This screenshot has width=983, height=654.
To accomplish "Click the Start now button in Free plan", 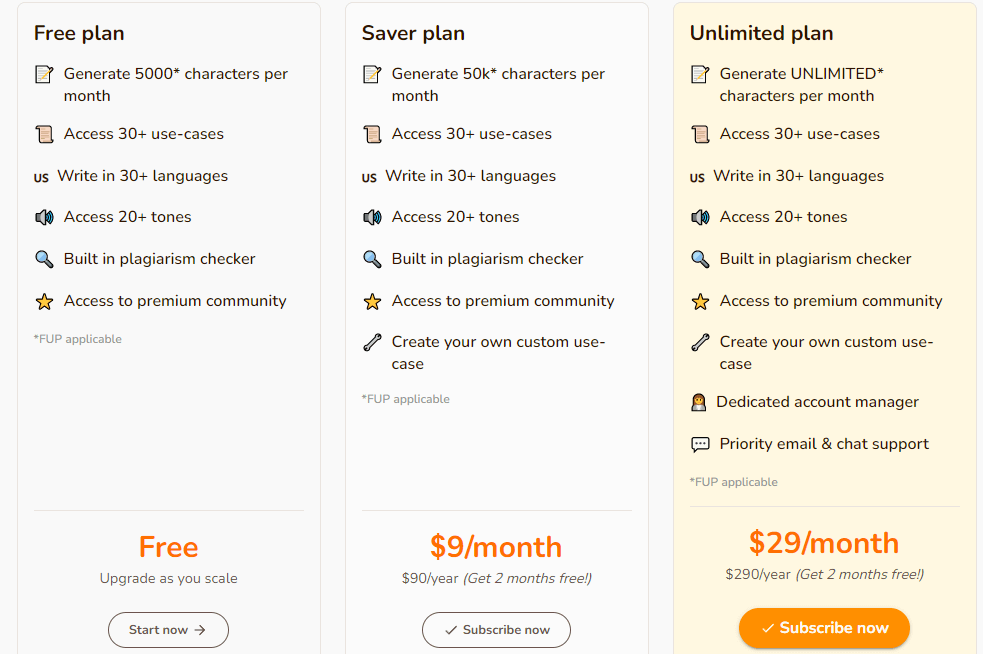I will click(x=168, y=630).
